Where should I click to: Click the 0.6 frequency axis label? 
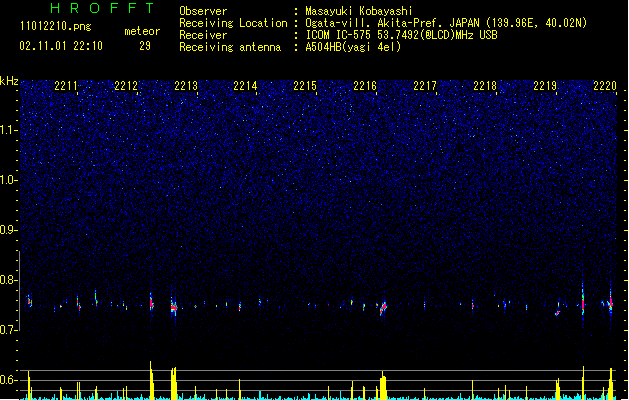[8, 380]
